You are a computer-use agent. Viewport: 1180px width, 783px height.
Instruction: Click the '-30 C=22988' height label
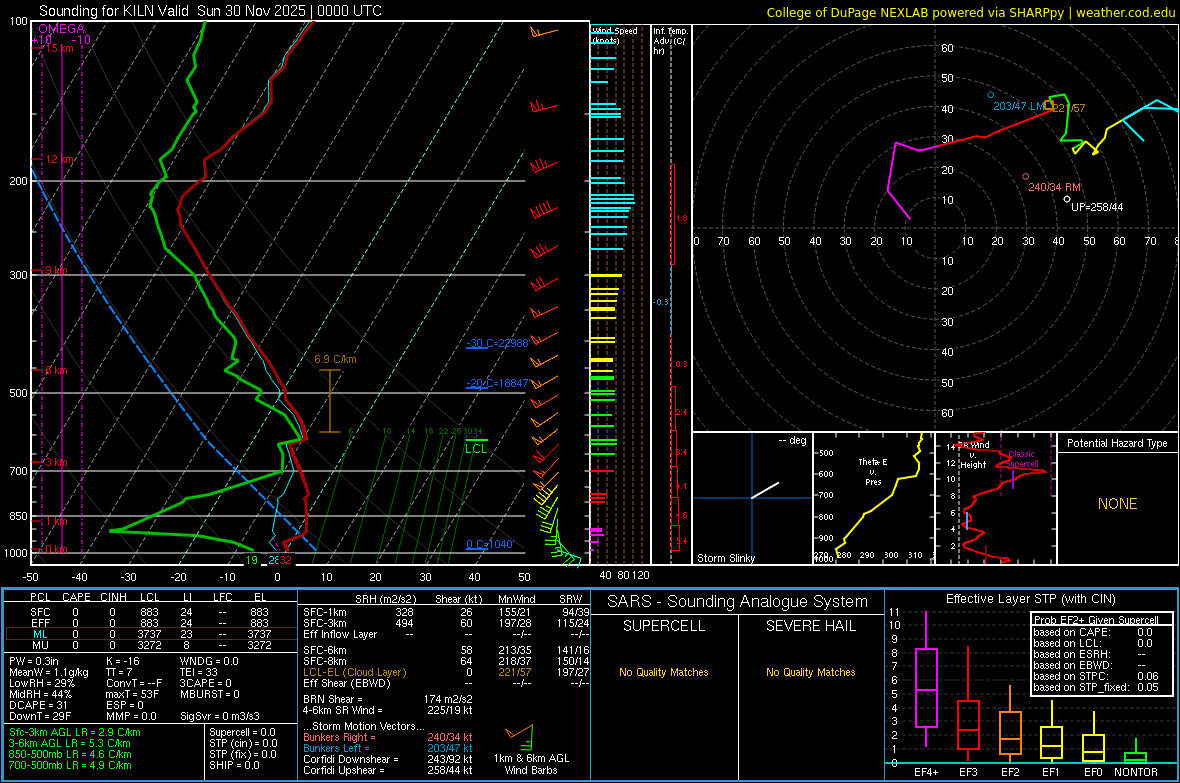pos(497,343)
